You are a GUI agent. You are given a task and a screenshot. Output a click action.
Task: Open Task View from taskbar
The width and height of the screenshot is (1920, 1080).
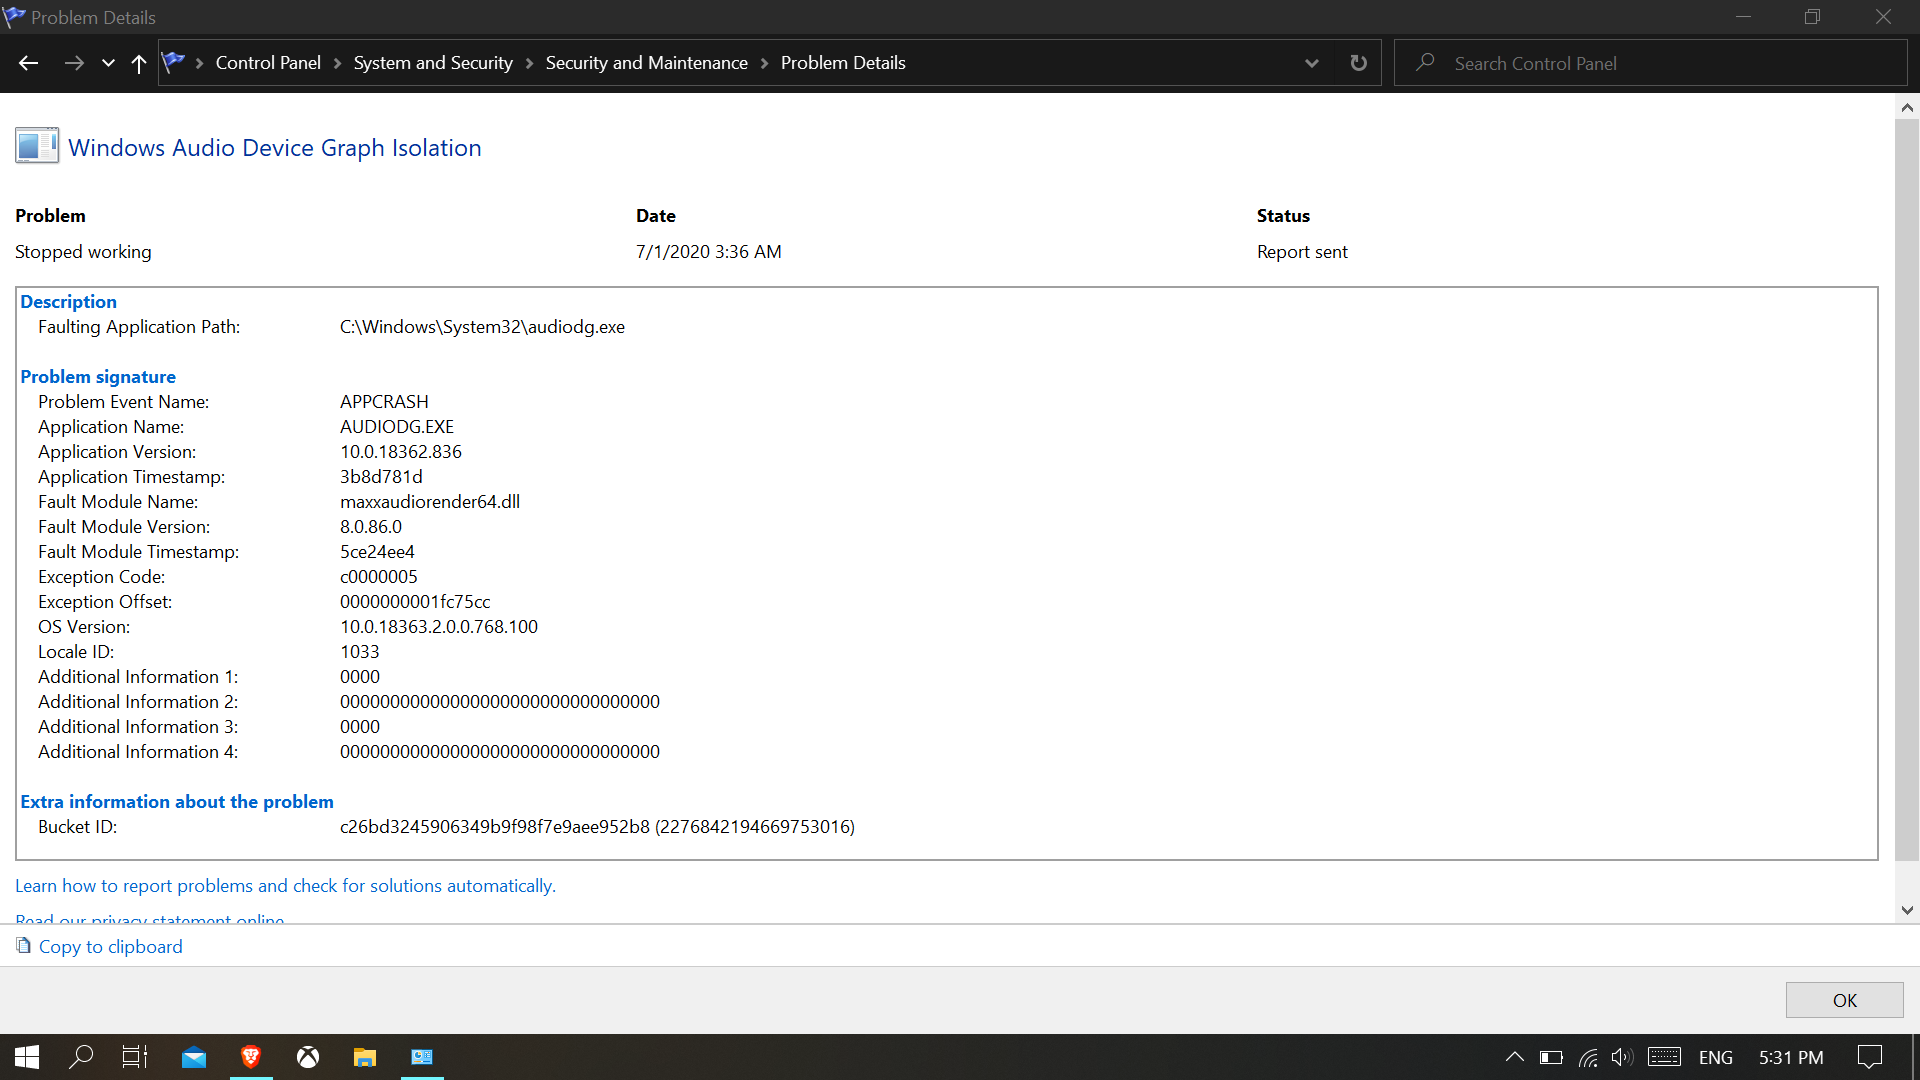(135, 1057)
